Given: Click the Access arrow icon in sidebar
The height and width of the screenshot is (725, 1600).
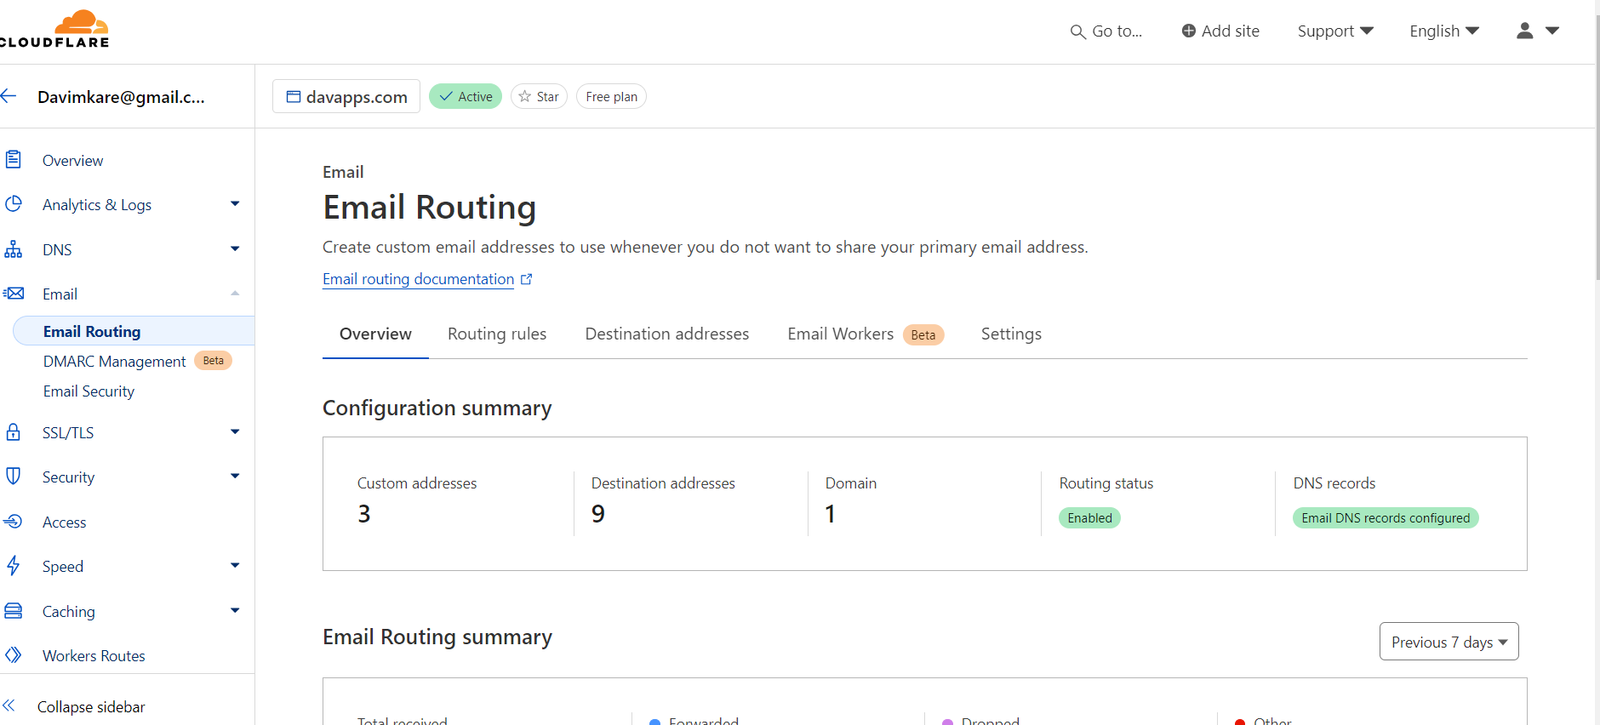Looking at the screenshot, I should (13, 521).
